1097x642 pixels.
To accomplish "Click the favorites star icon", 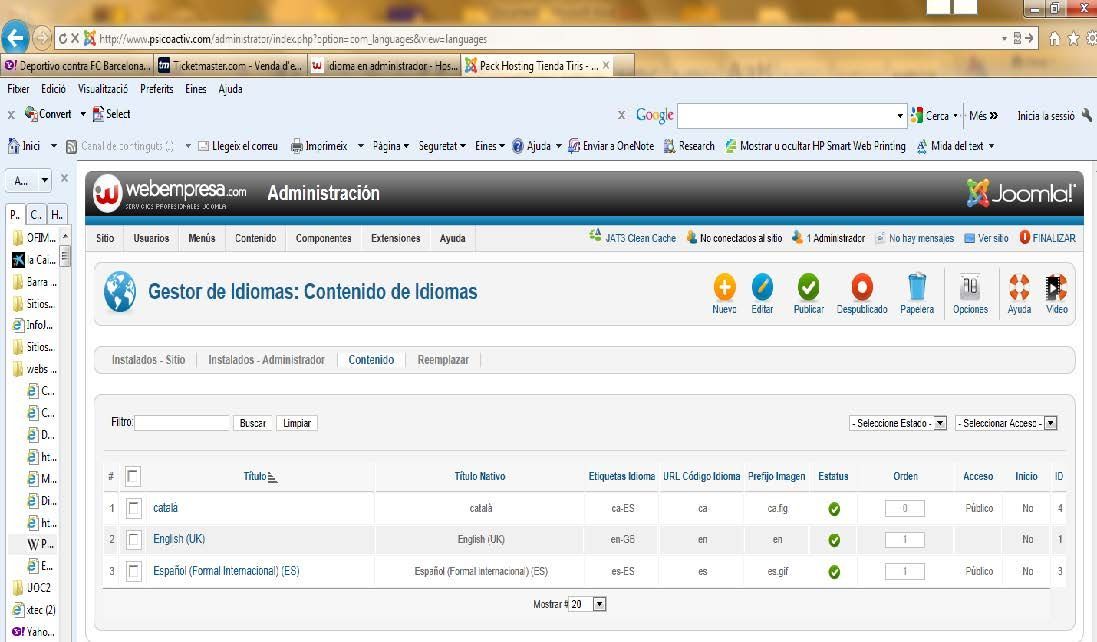I will click(x=1073, y=39).
